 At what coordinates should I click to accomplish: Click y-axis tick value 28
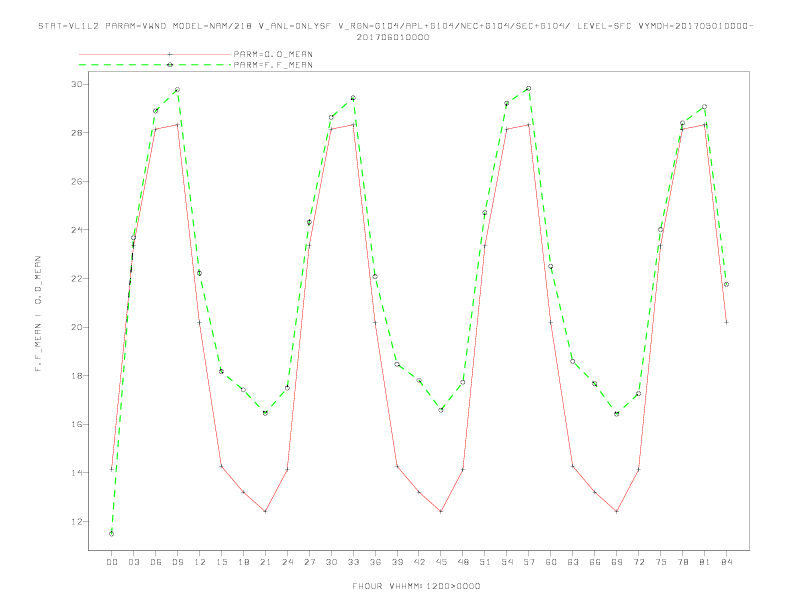click(x=77, y=133)
